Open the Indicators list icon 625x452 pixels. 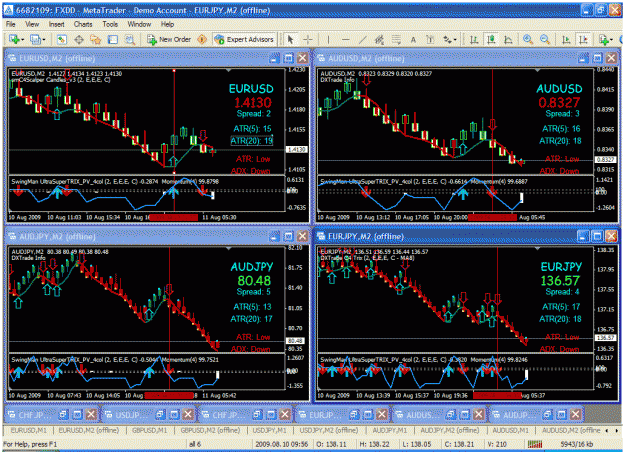603,39
